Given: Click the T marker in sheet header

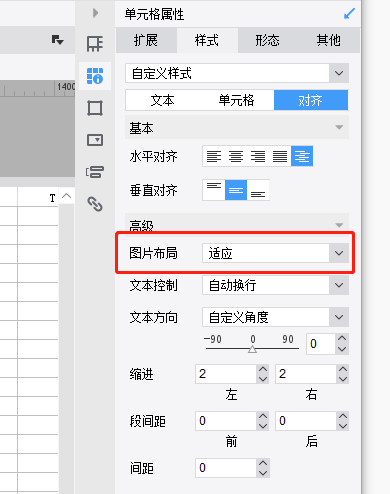Looking at the screenshot, I should 52,198.
